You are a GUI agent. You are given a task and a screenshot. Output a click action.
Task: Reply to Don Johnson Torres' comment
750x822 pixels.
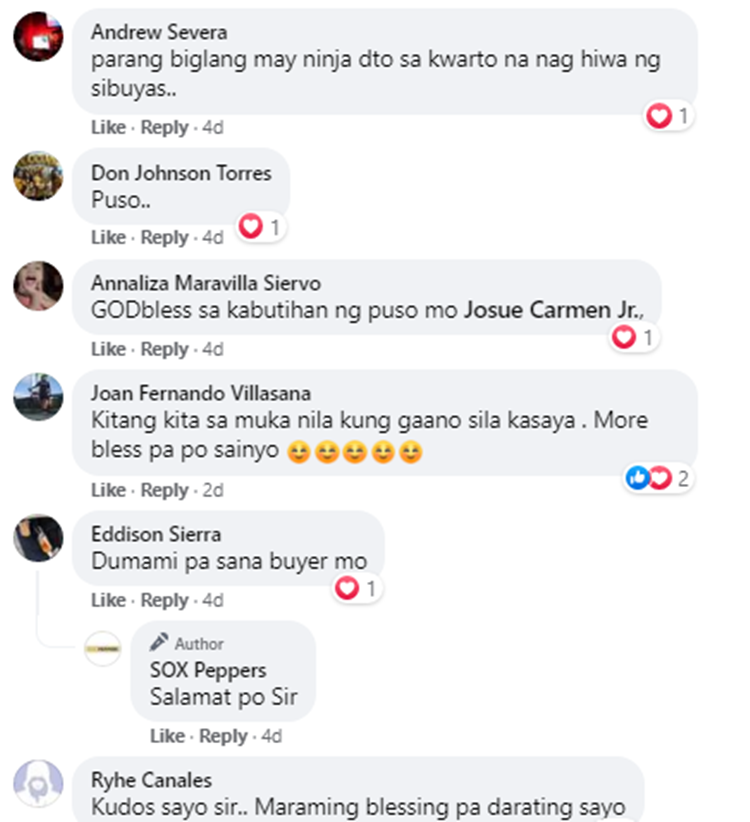(164, 237)
